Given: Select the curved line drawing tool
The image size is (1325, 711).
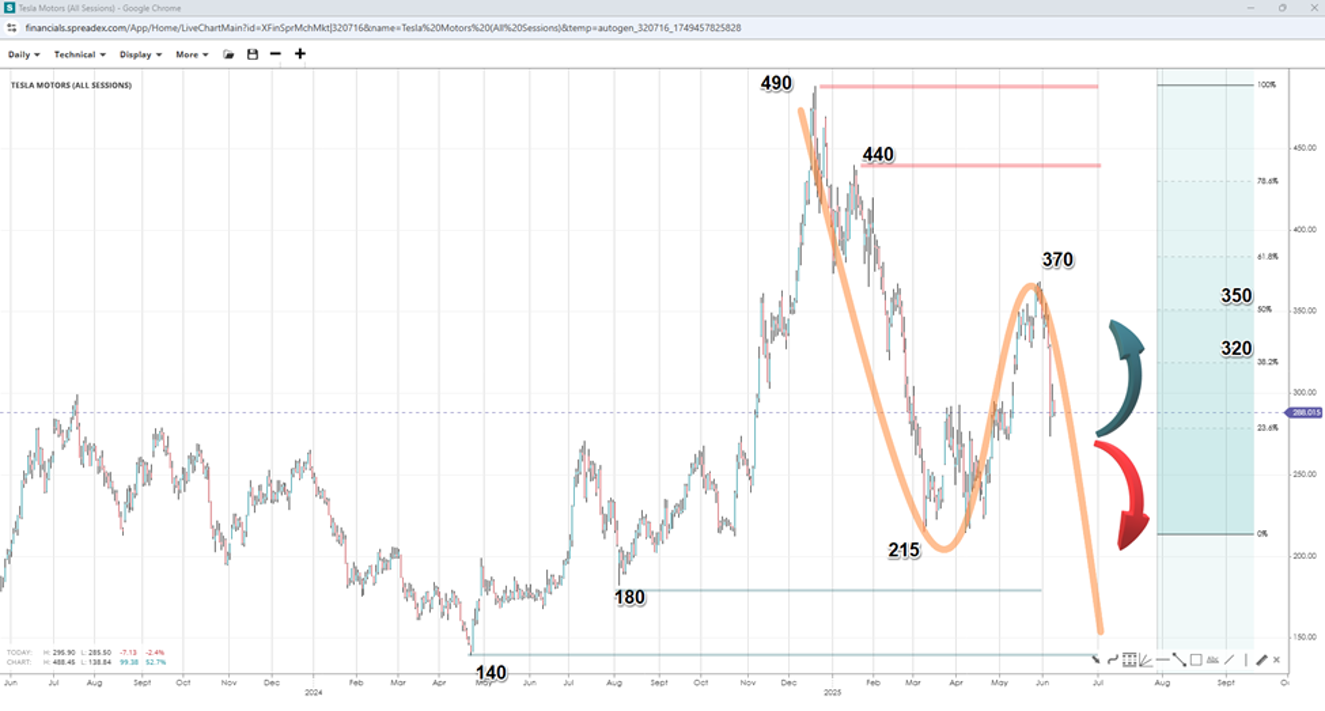Looking at the screenshot, I should 1113,660.
